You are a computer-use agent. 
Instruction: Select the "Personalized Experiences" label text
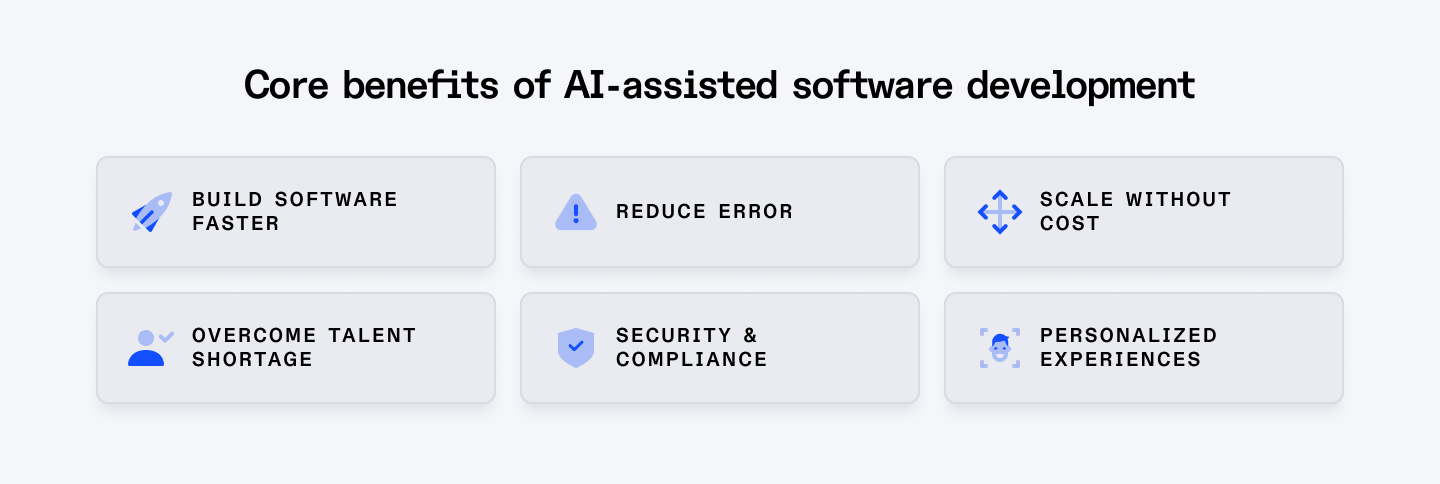point(1128,347)
